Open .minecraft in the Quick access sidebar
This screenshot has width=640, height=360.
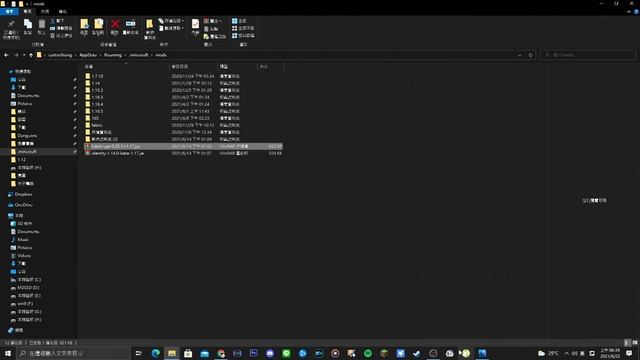pos(27,151)
